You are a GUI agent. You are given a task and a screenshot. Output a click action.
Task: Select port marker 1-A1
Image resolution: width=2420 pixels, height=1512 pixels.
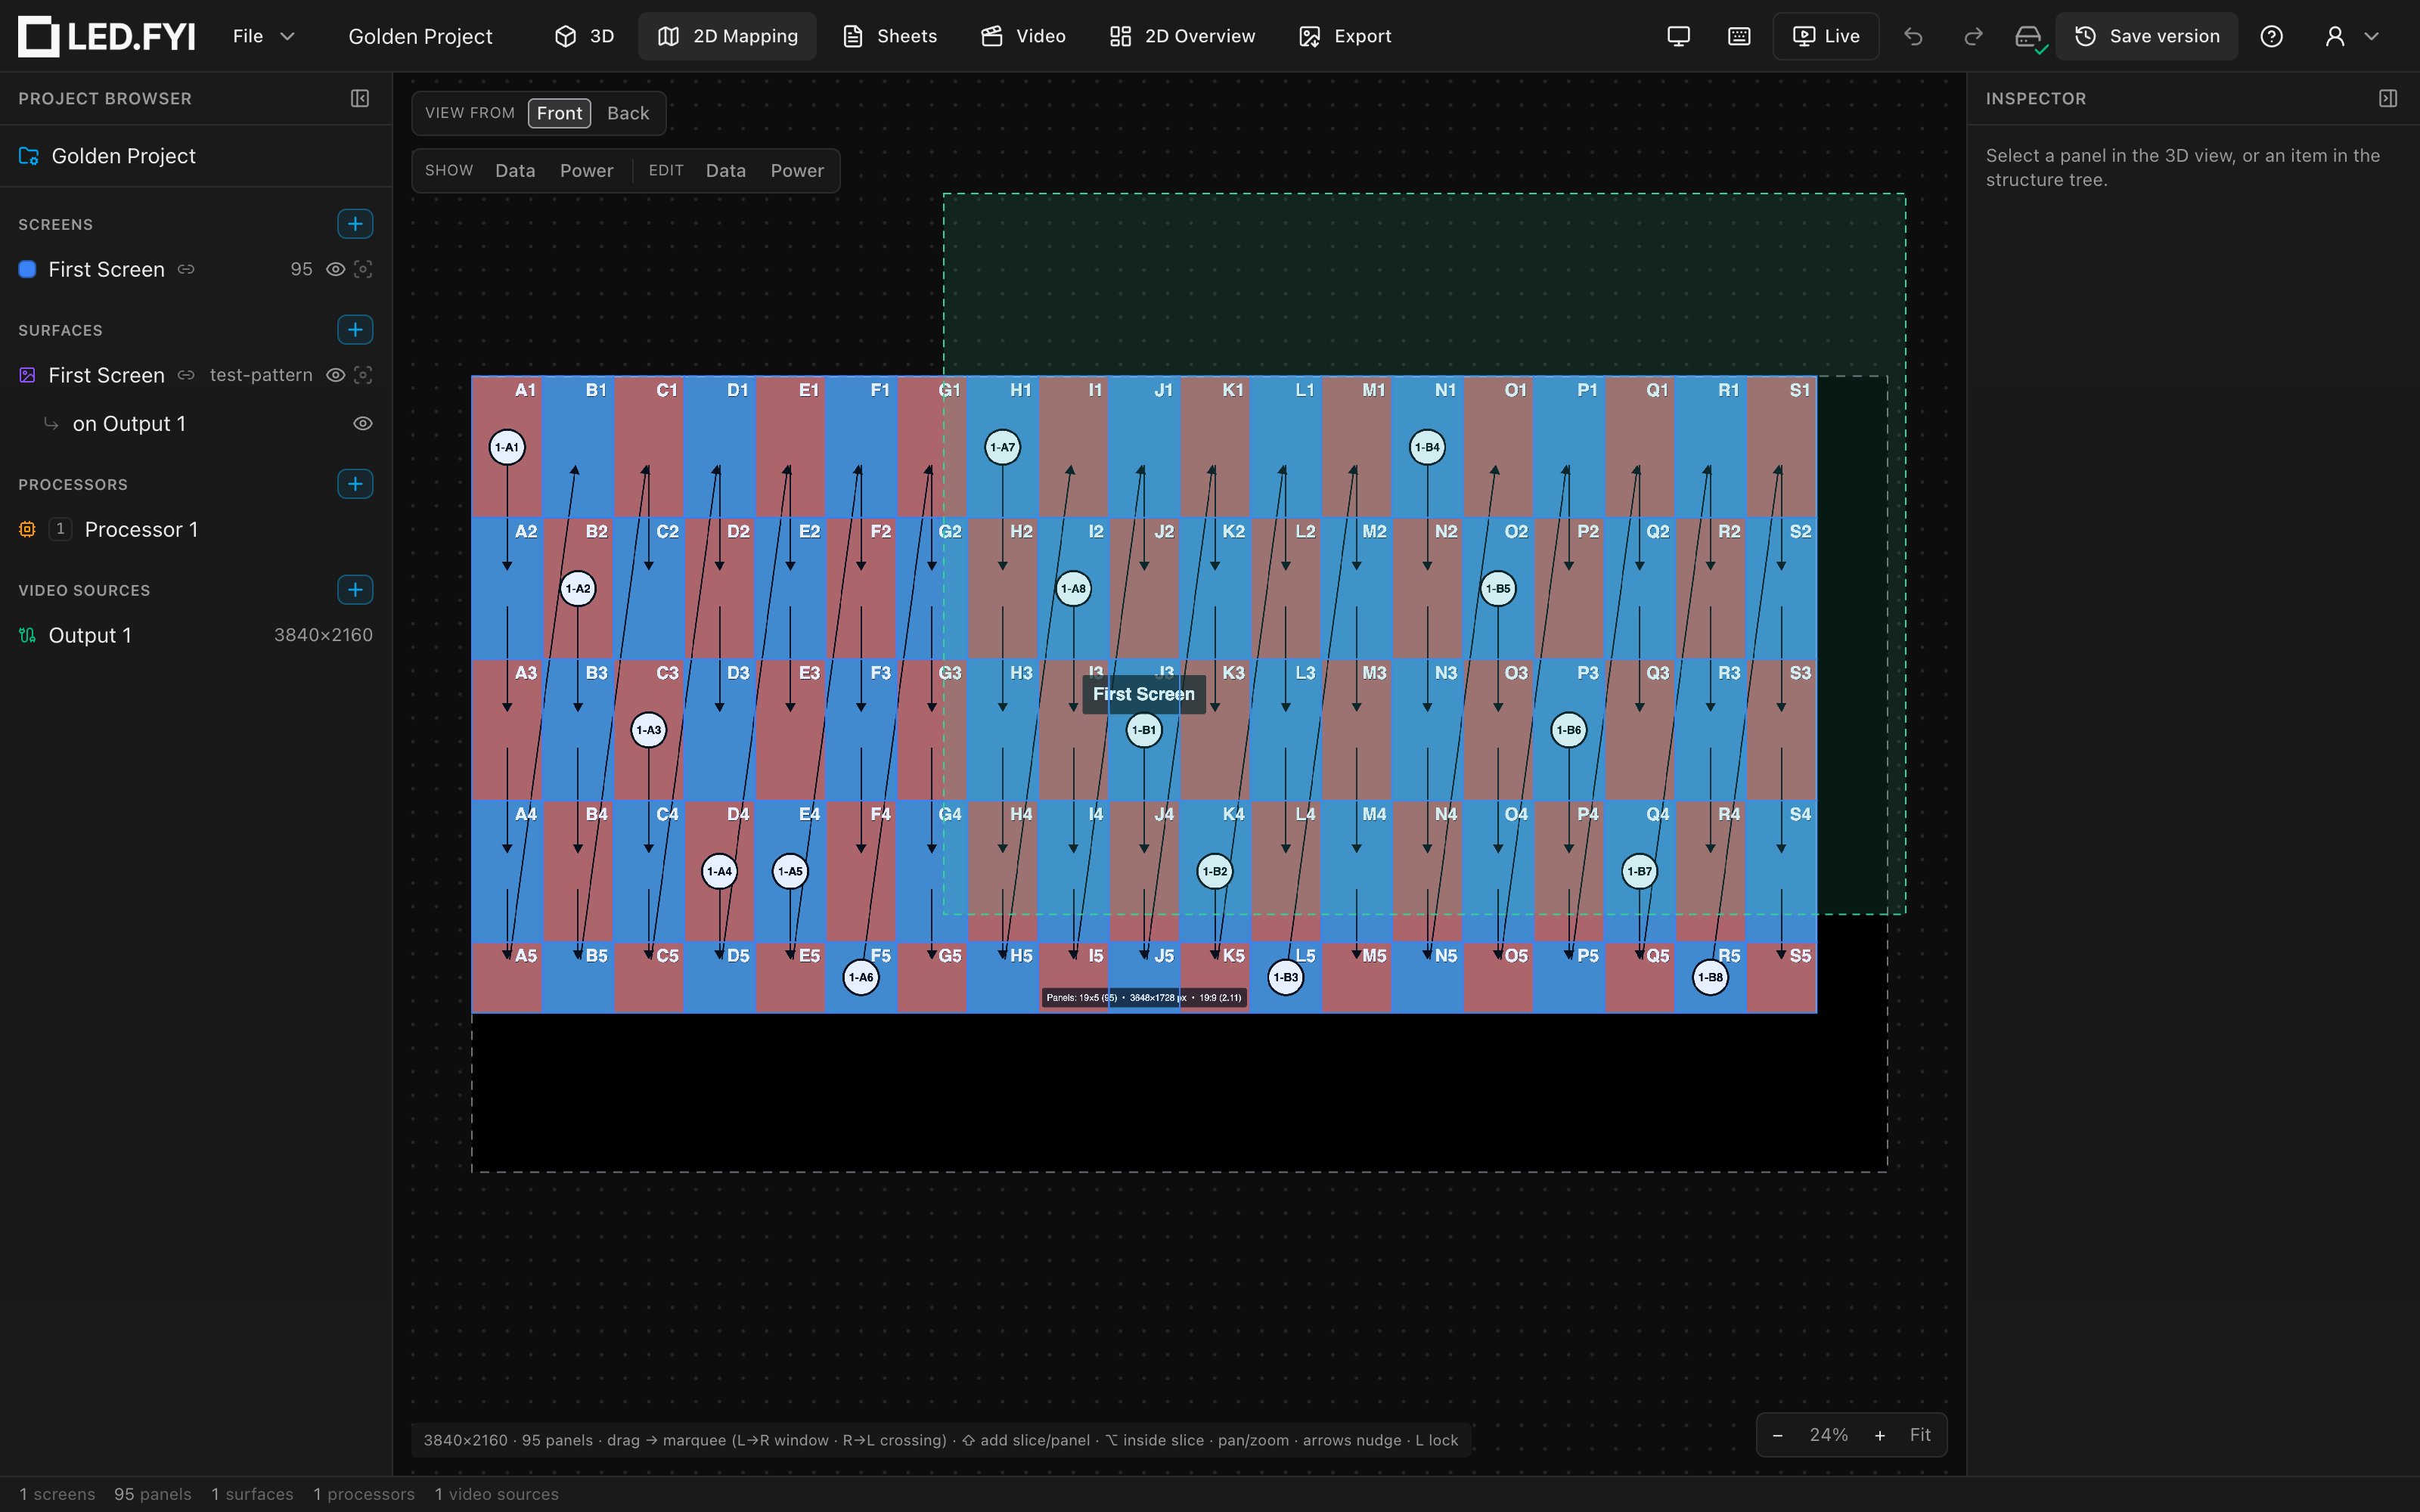point(507,447)
